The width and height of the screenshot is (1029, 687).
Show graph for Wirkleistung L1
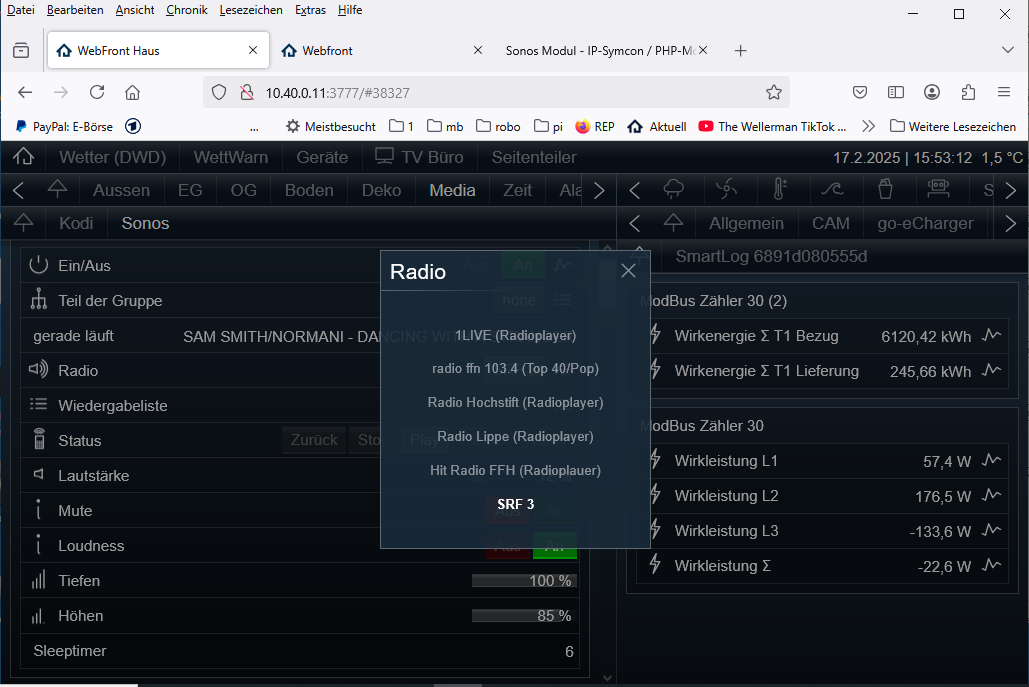992,461
